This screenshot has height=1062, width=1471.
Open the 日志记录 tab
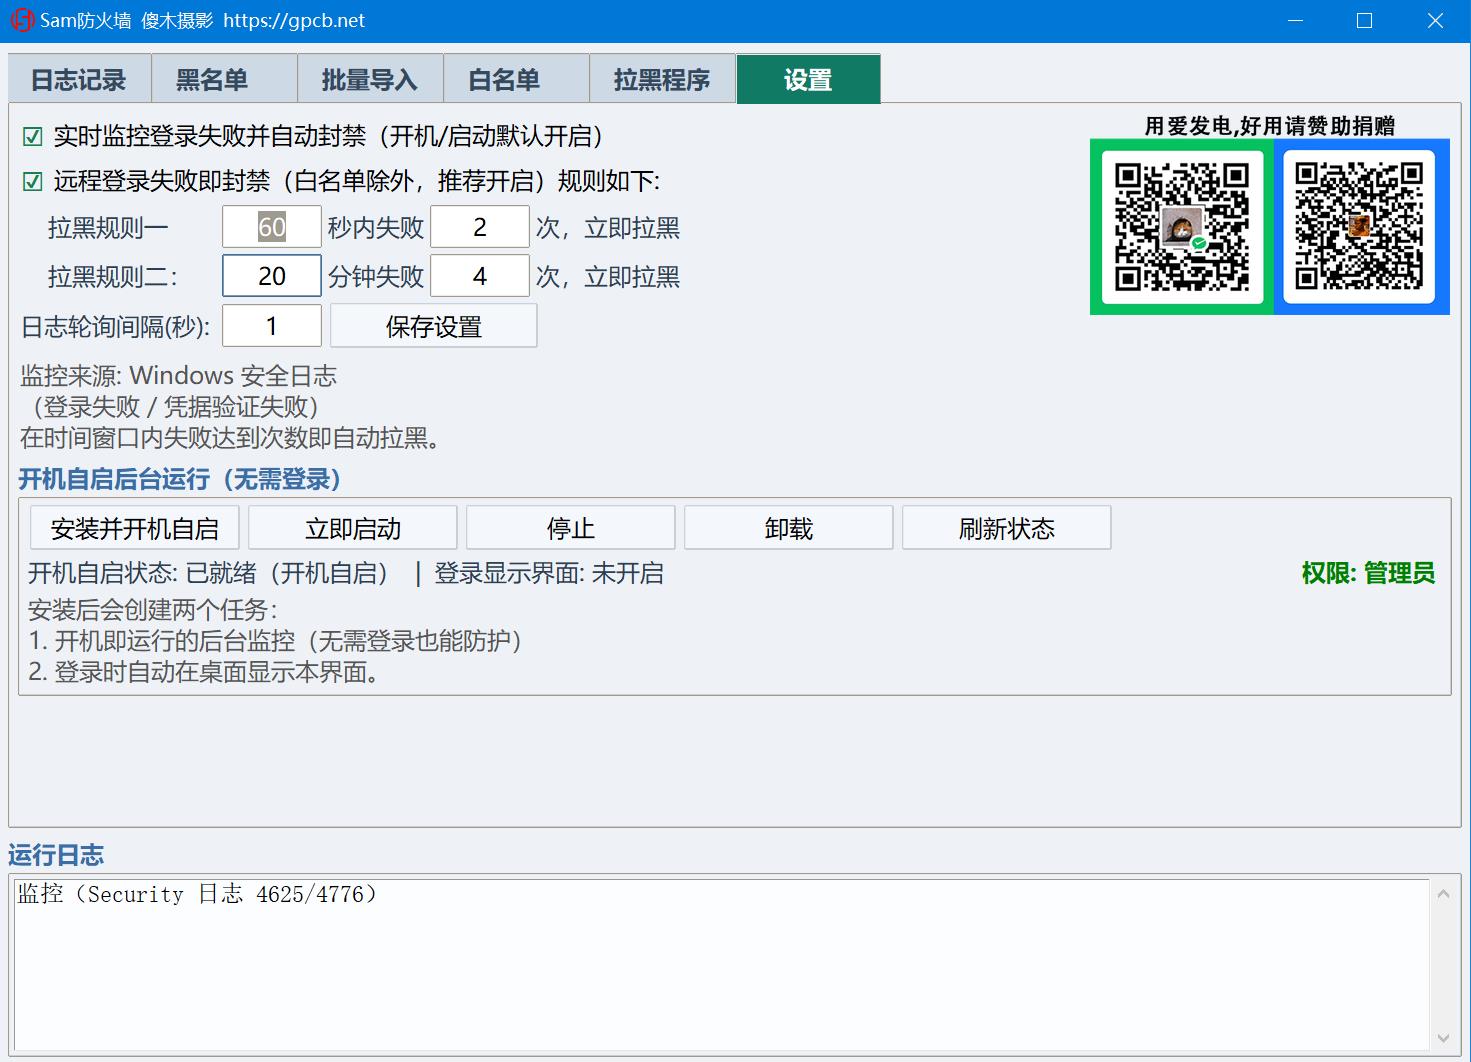[x=79, y=79]
